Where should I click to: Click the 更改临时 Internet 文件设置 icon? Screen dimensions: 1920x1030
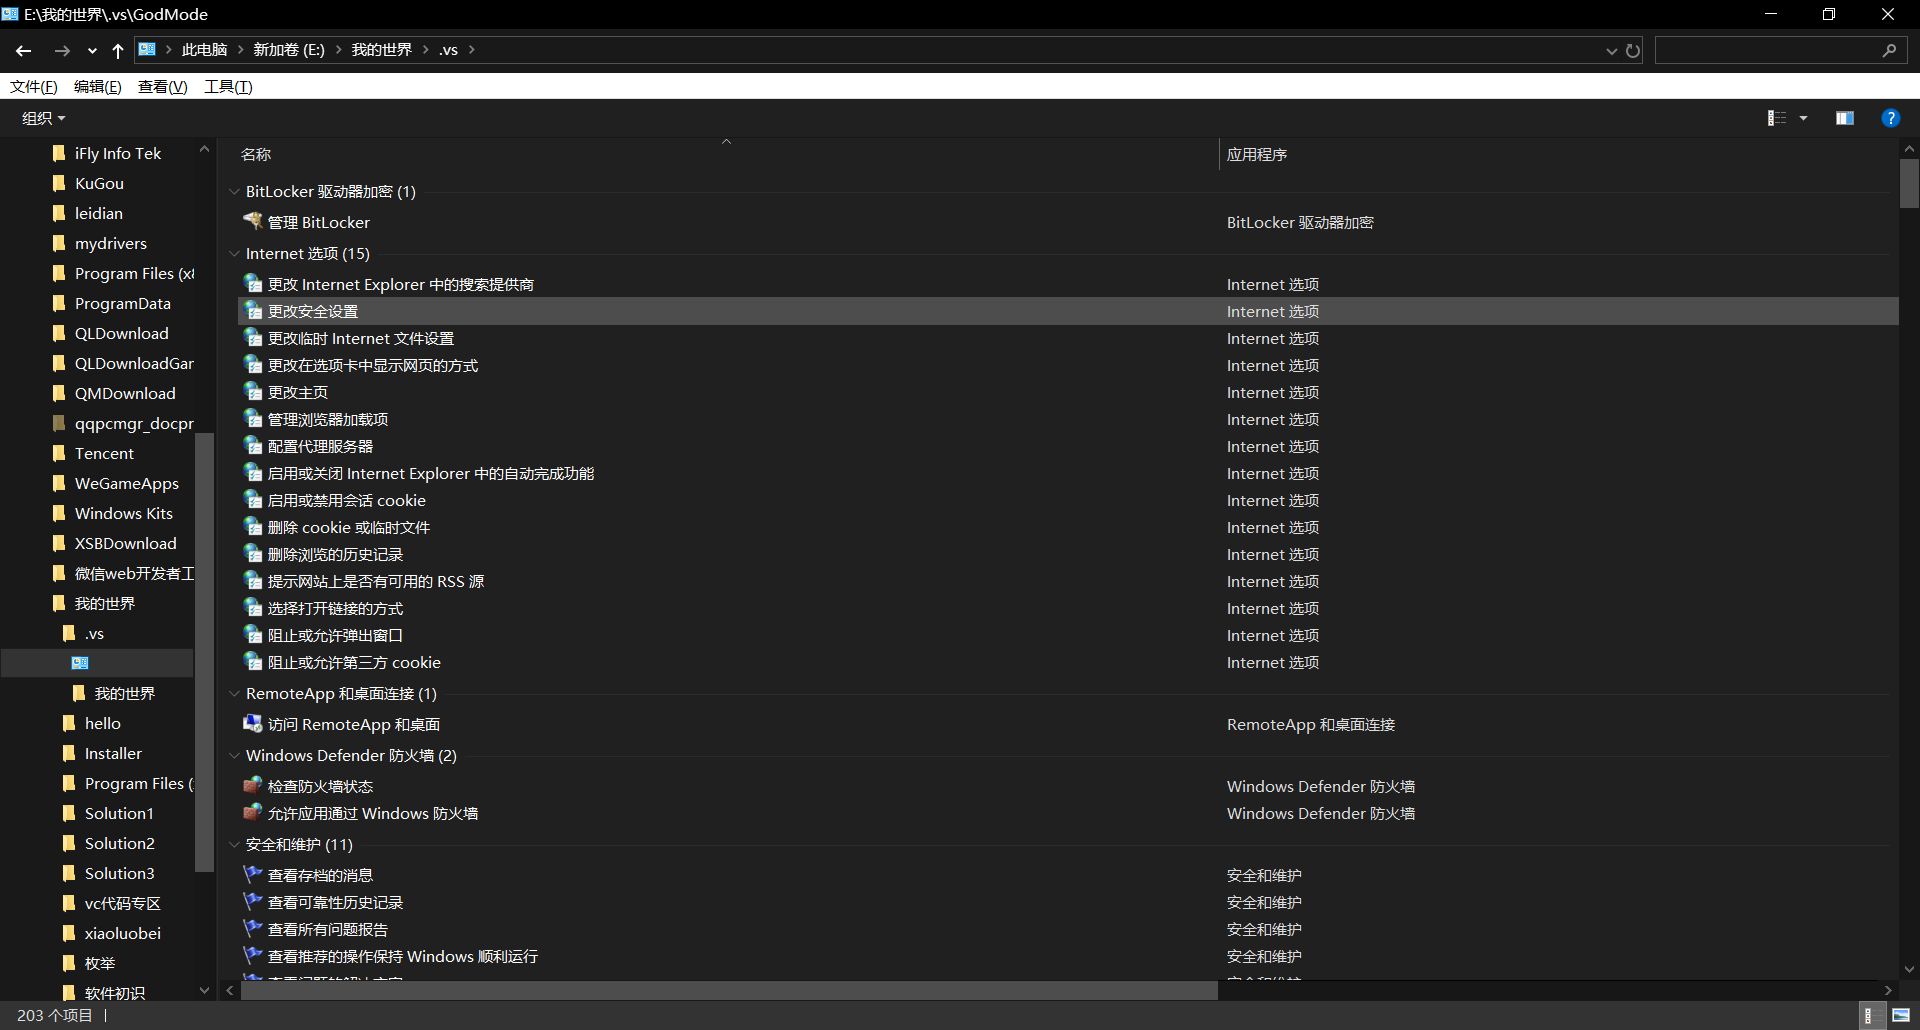(253, 338)
